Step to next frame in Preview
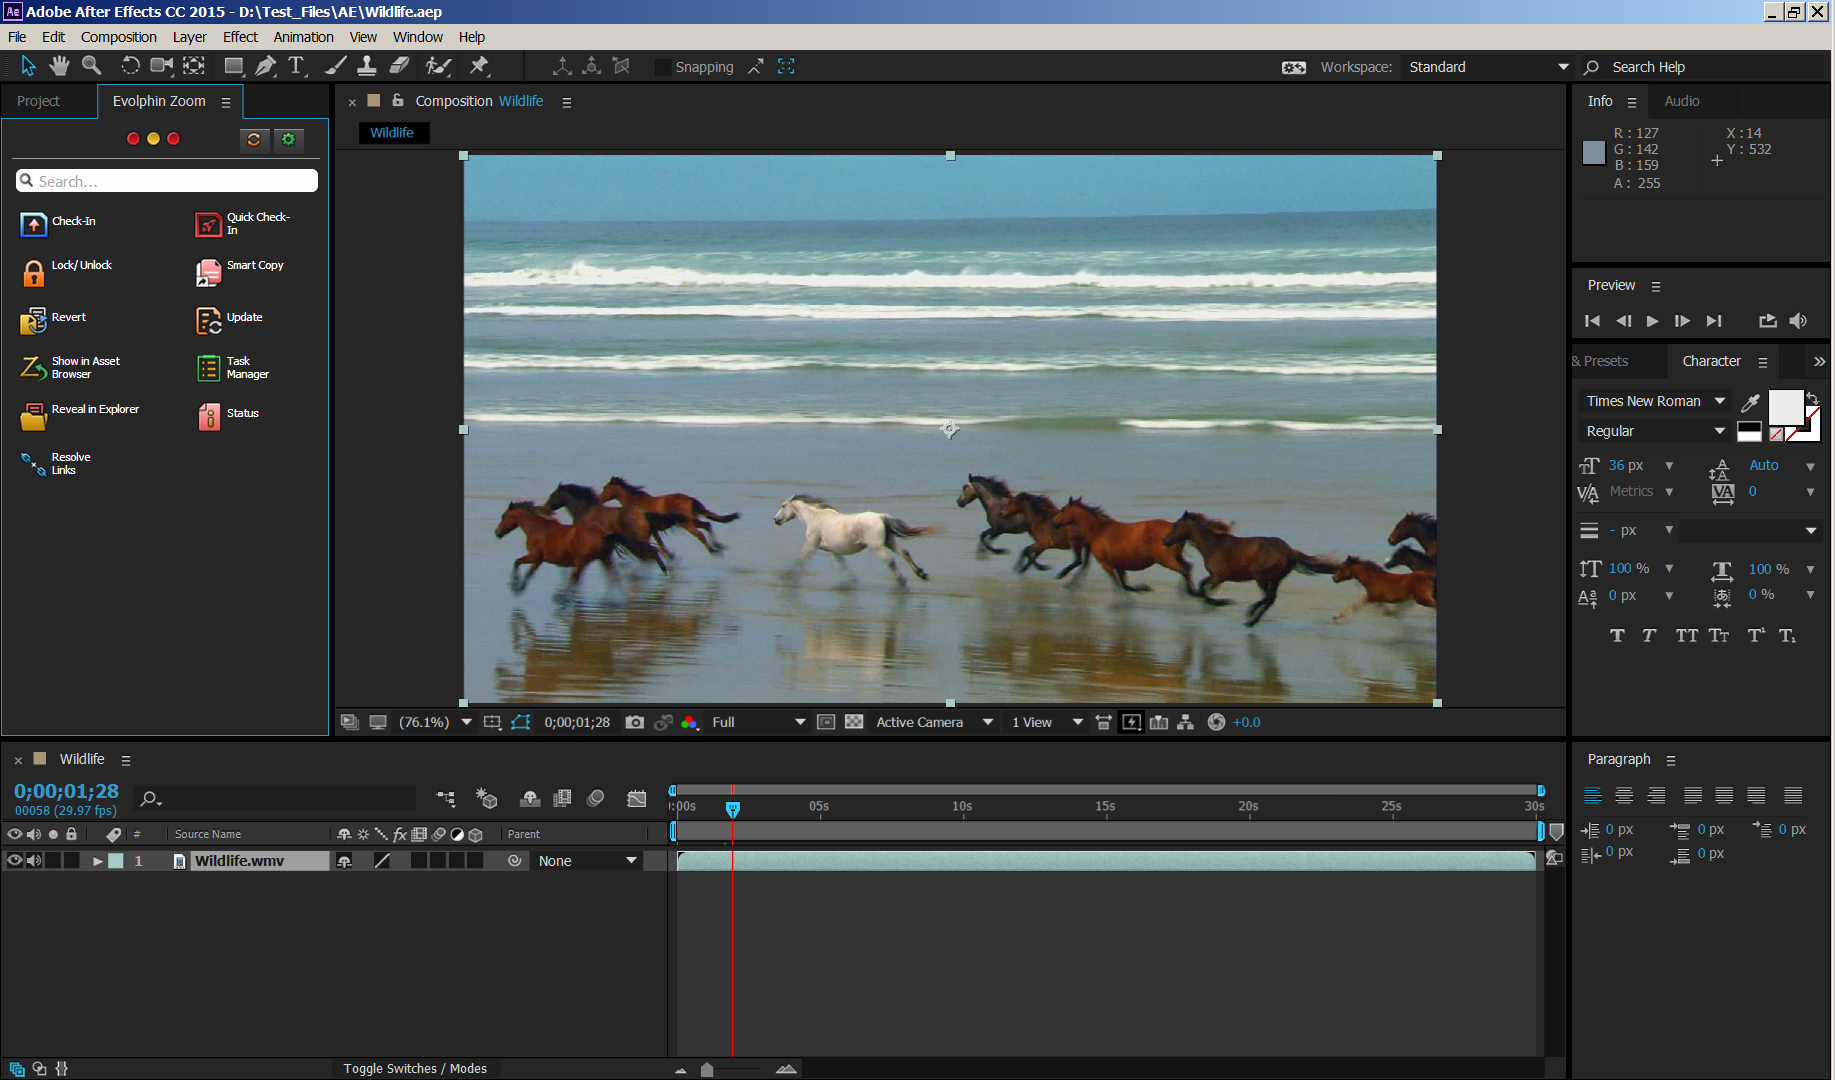 [x=1682, y=321]
